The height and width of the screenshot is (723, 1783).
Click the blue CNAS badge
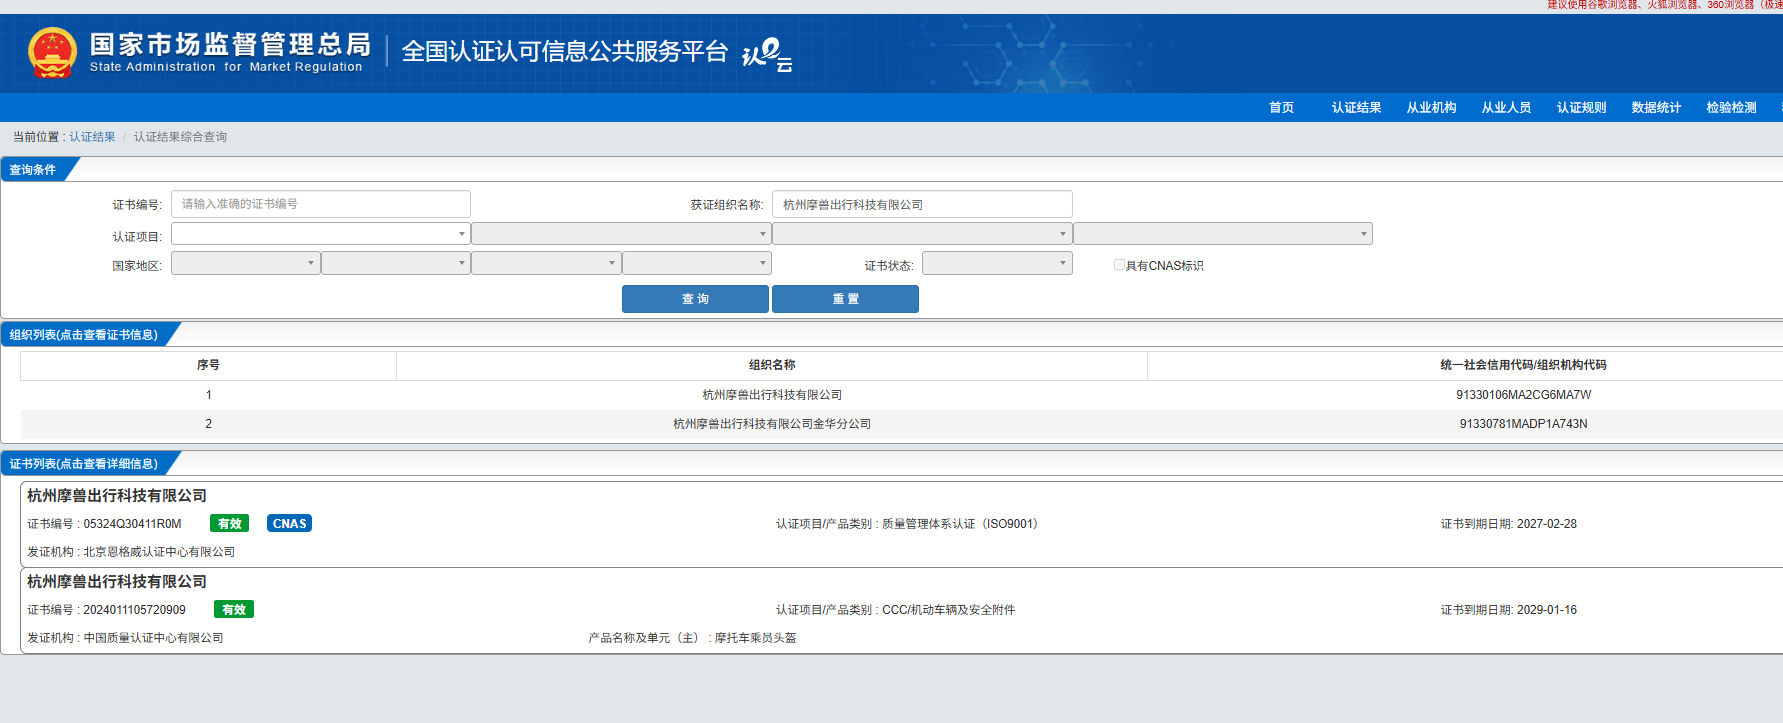(x=290, y=524)
